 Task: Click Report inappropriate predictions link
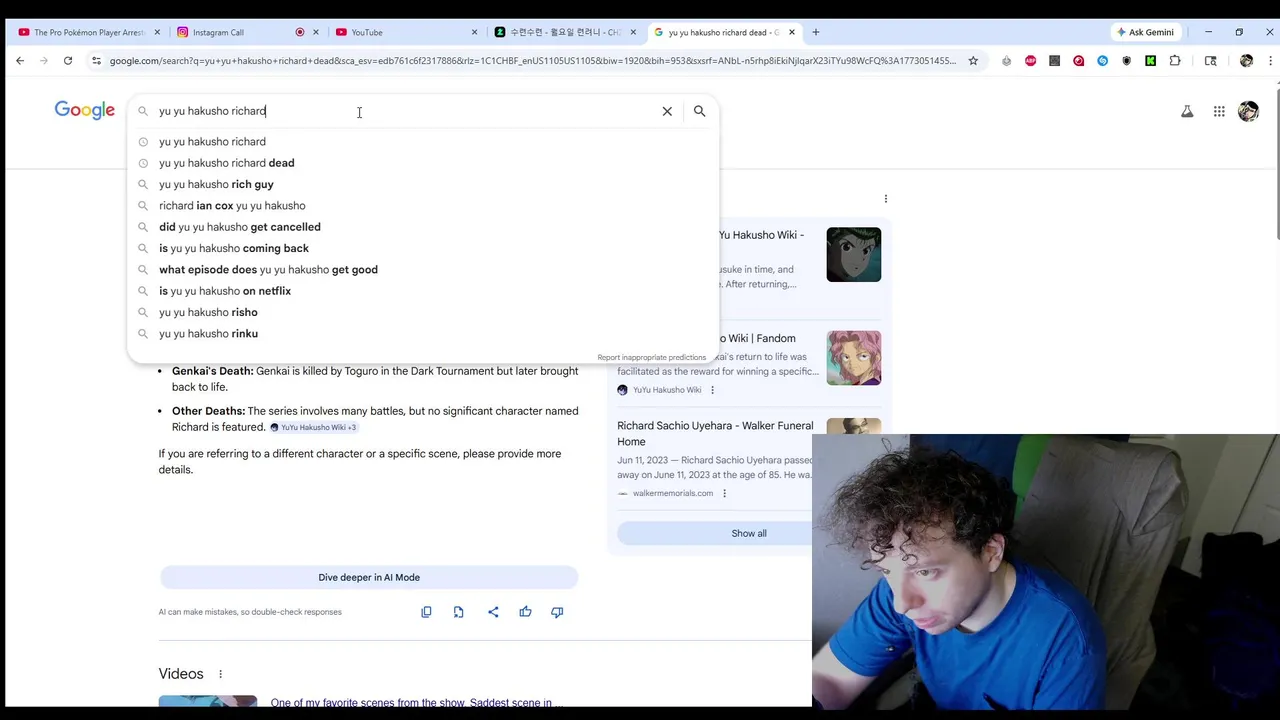tap(652, 357)
